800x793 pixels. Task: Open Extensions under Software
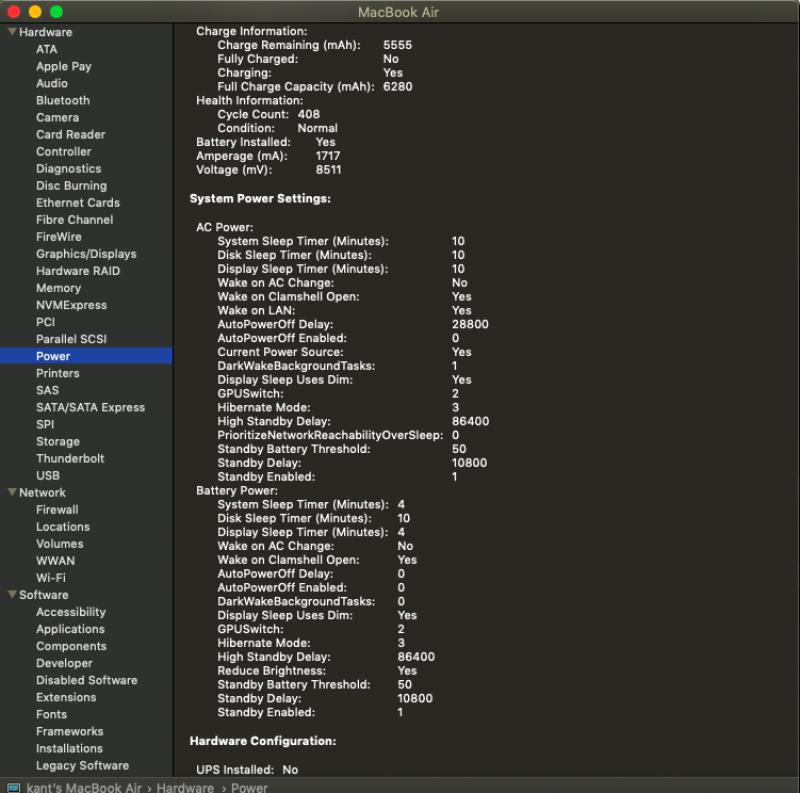[66, 697]
